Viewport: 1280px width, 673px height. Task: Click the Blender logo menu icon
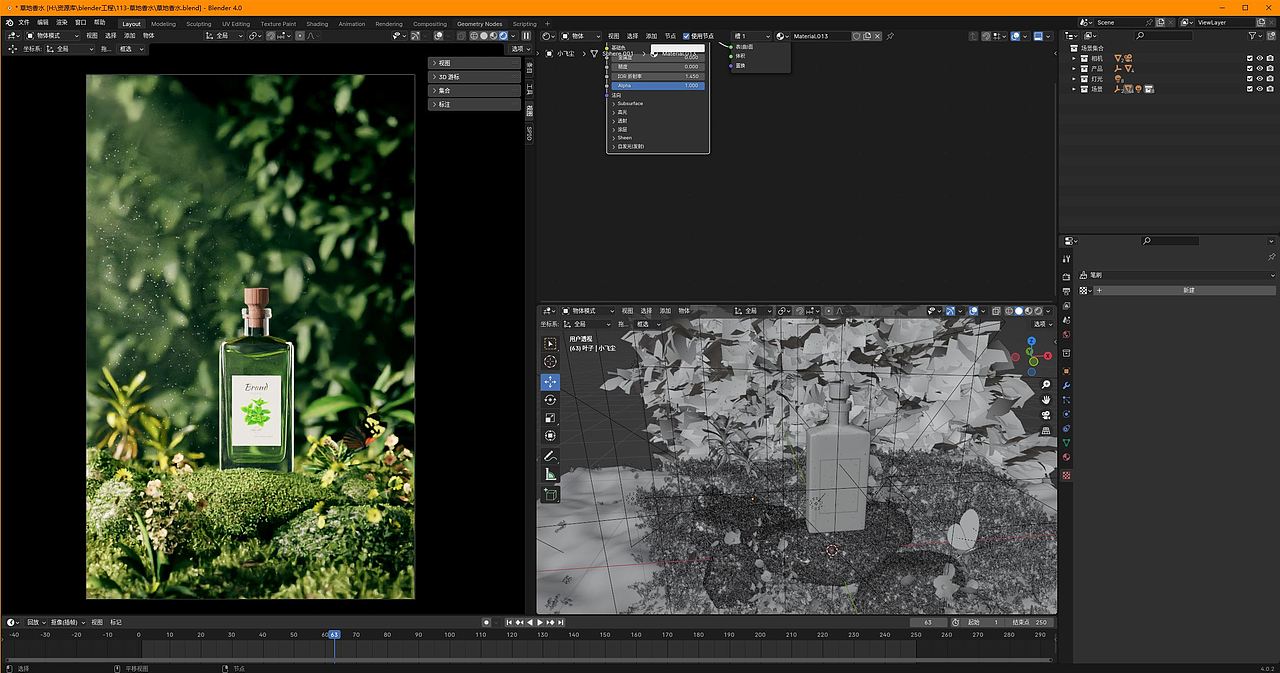[x=9, y=22]
